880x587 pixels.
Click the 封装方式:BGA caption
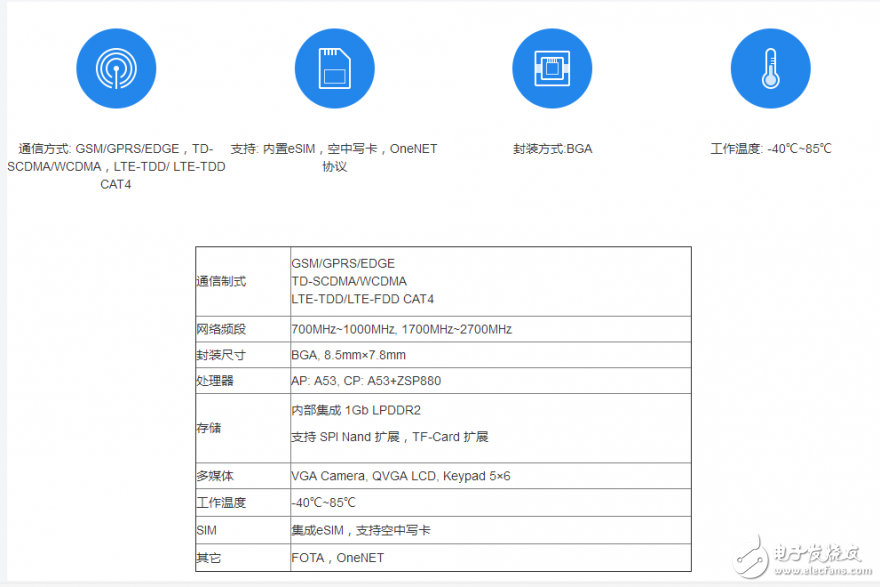552,149
